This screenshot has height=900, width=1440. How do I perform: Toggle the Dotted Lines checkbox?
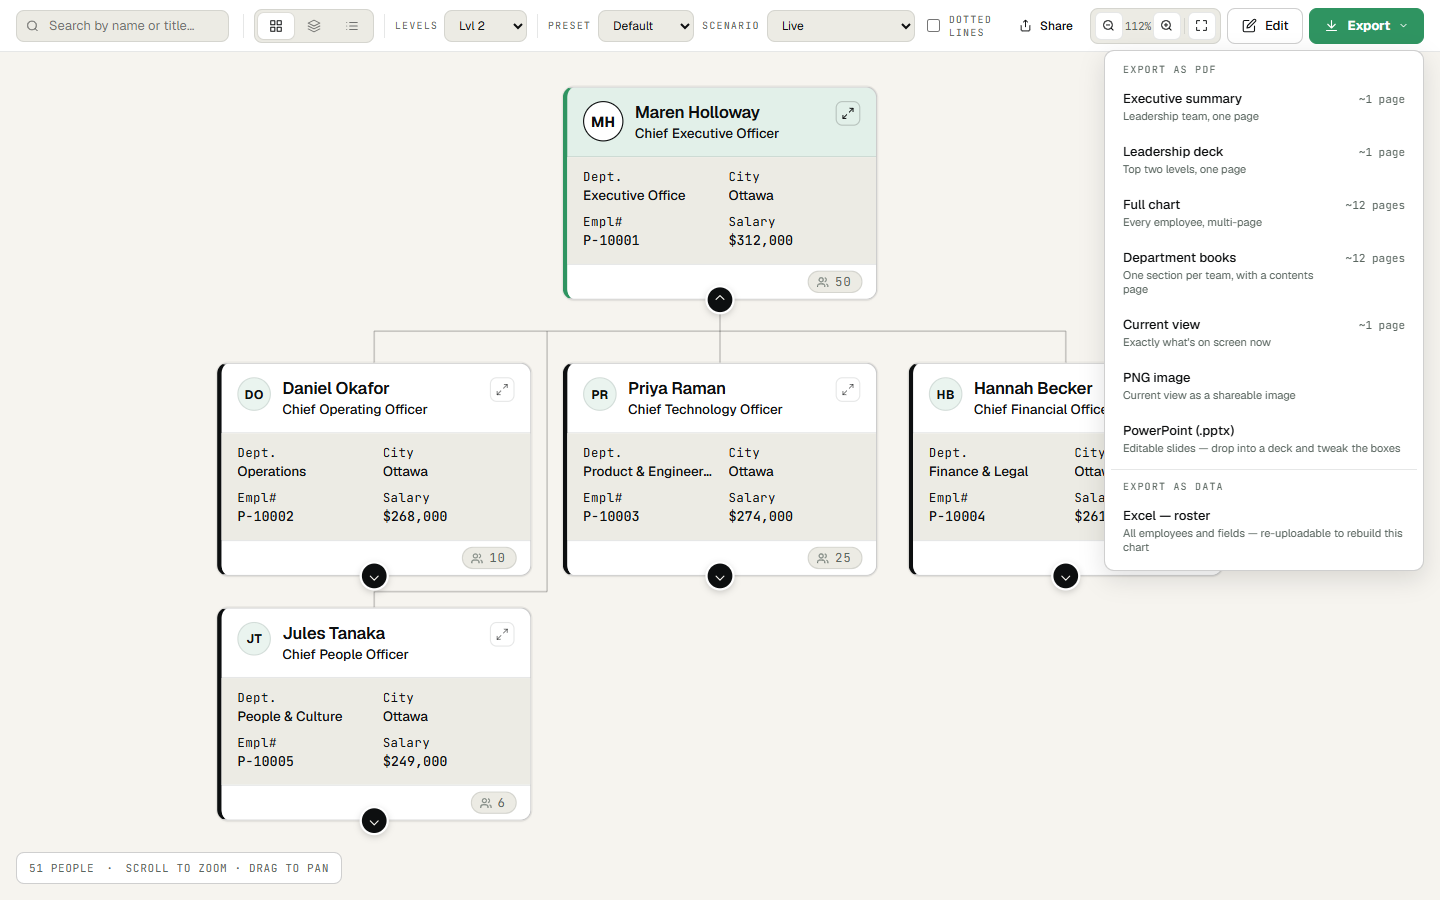coord(933,26)
